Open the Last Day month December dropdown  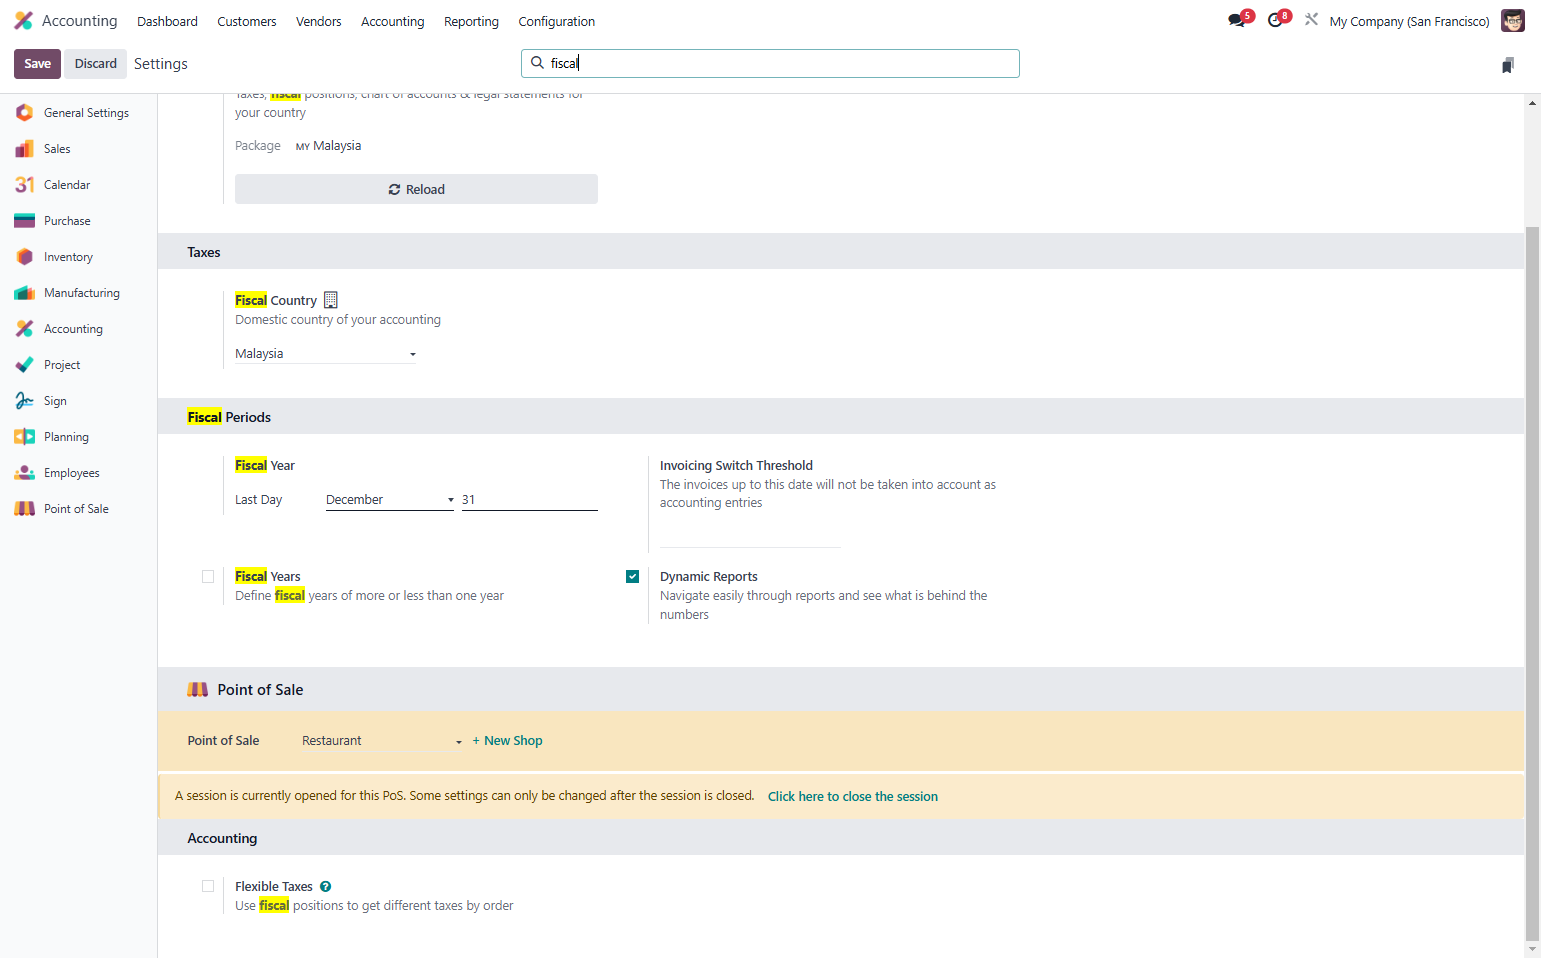(x=390, y=500)
